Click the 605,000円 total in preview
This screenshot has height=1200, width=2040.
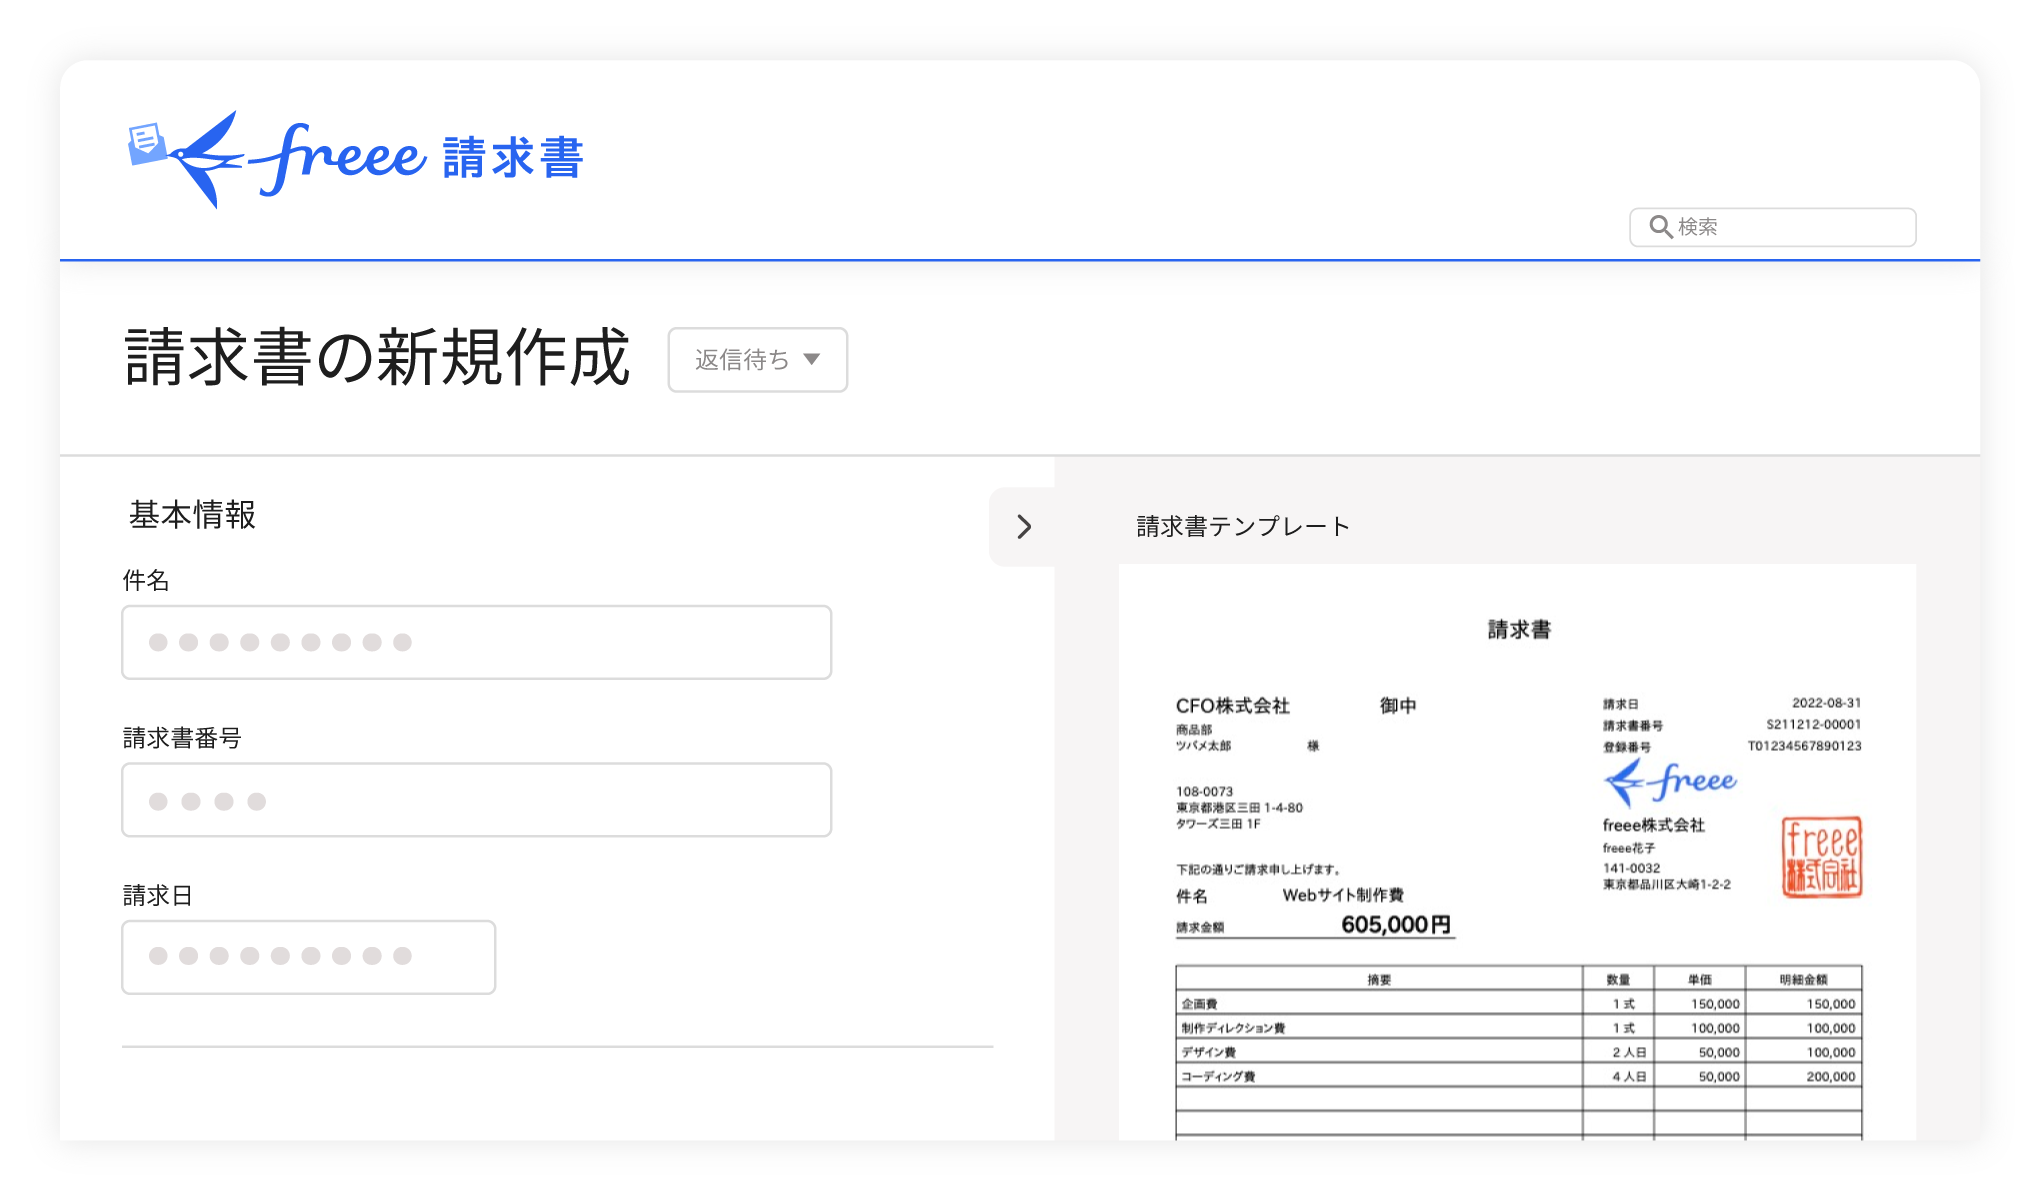1395,924
